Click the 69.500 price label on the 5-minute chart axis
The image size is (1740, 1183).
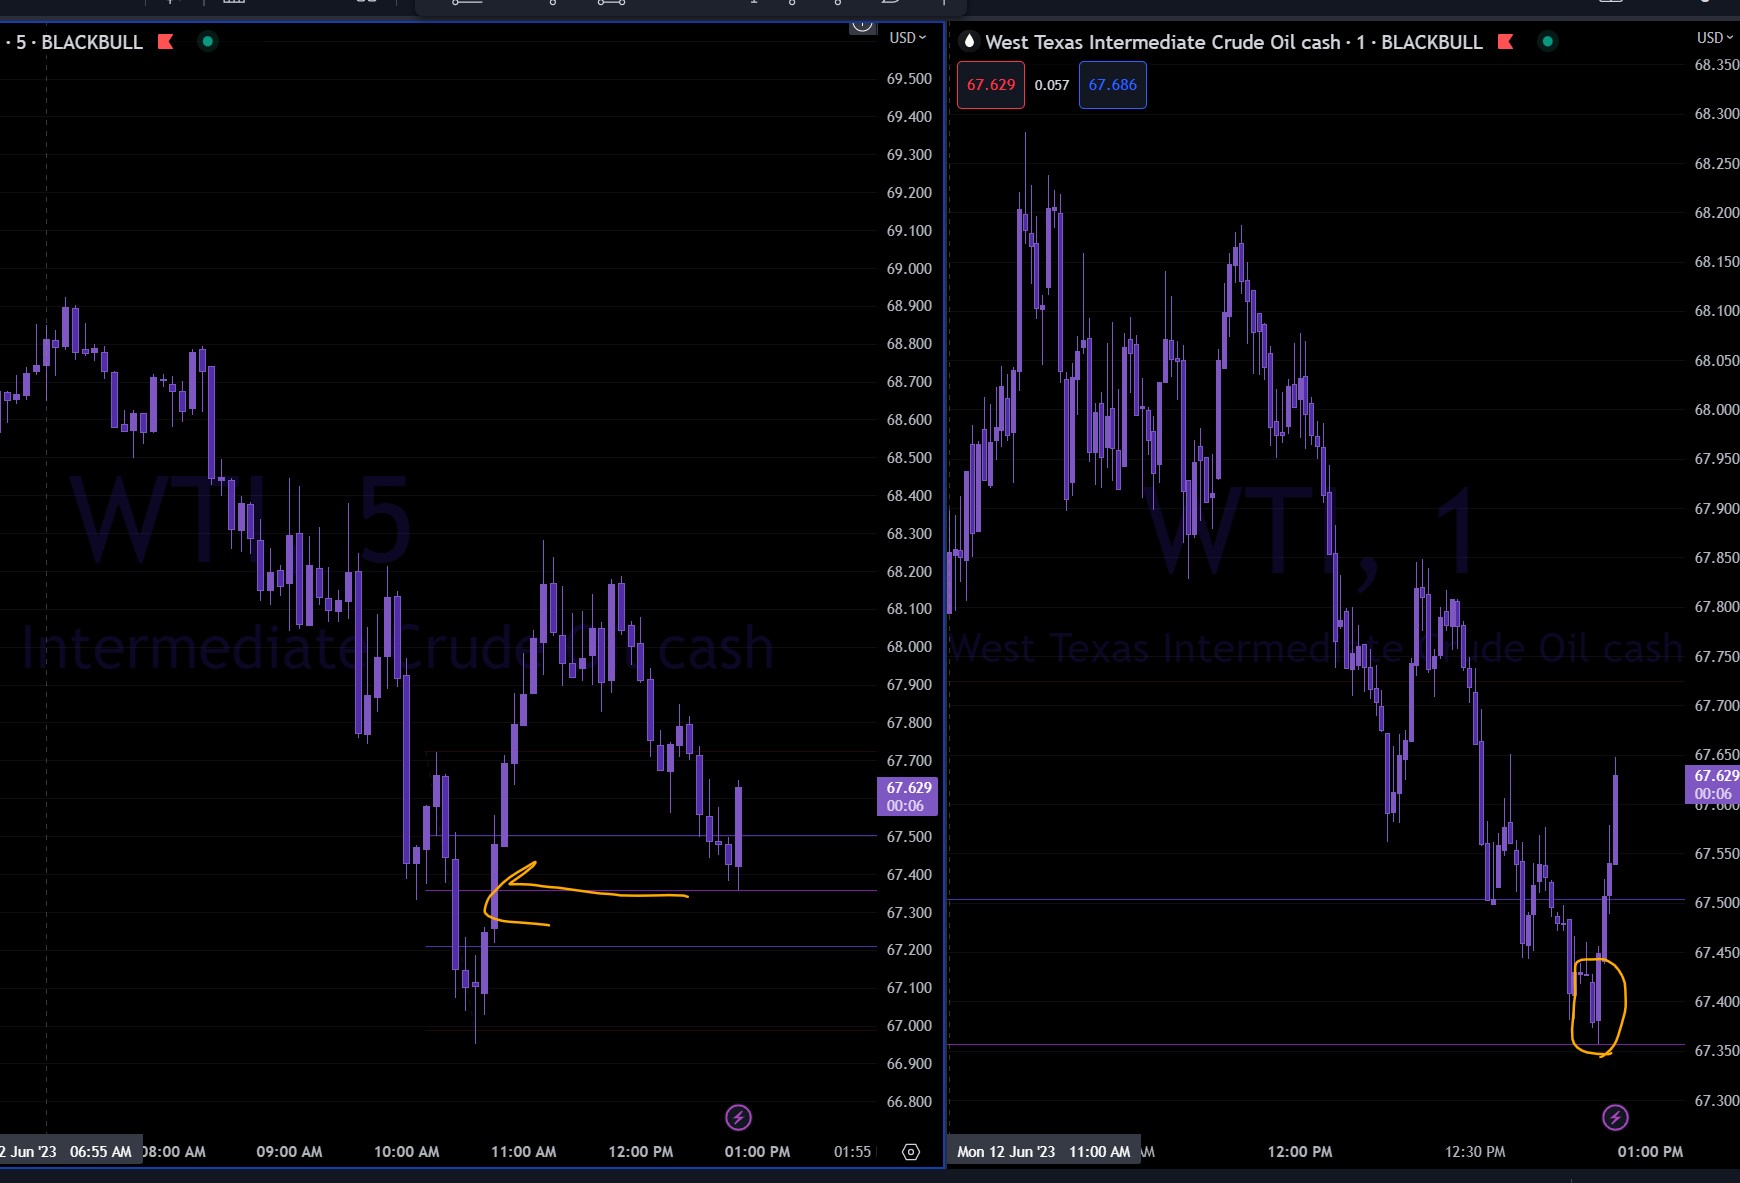[x=909, y=79]
